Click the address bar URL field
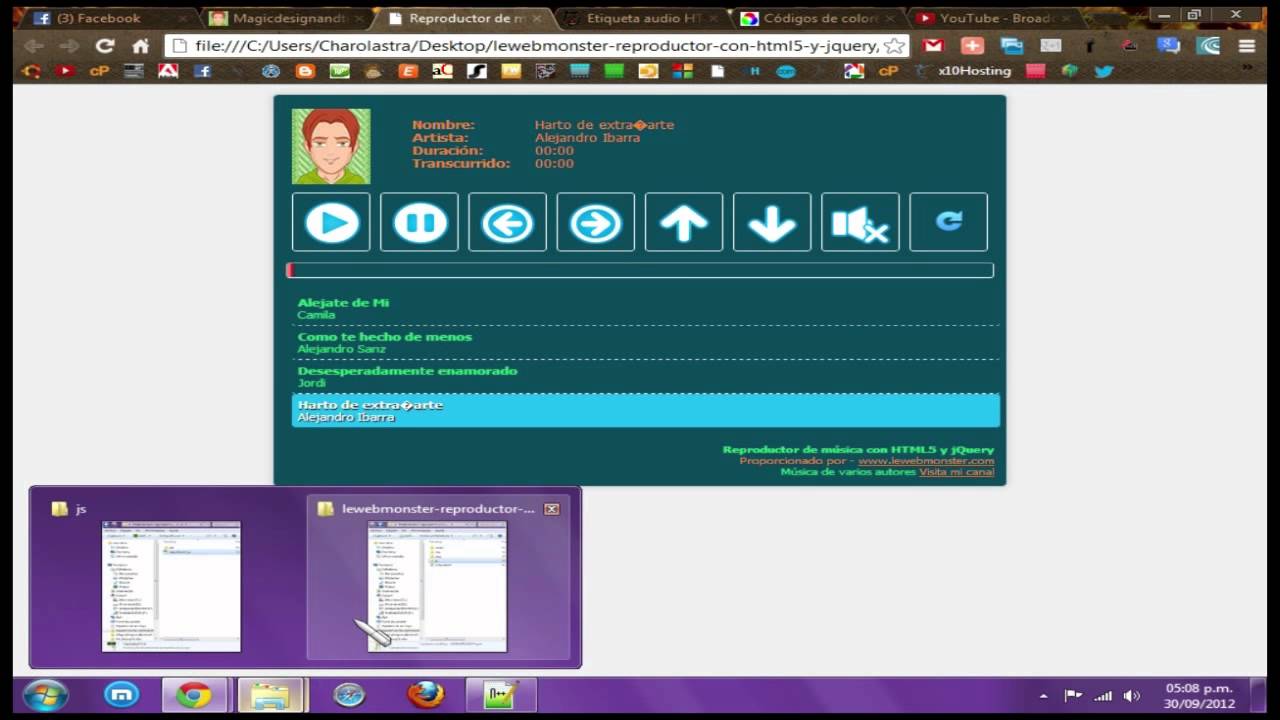This screenshot has height=720, width=1280. coord(537,46)
